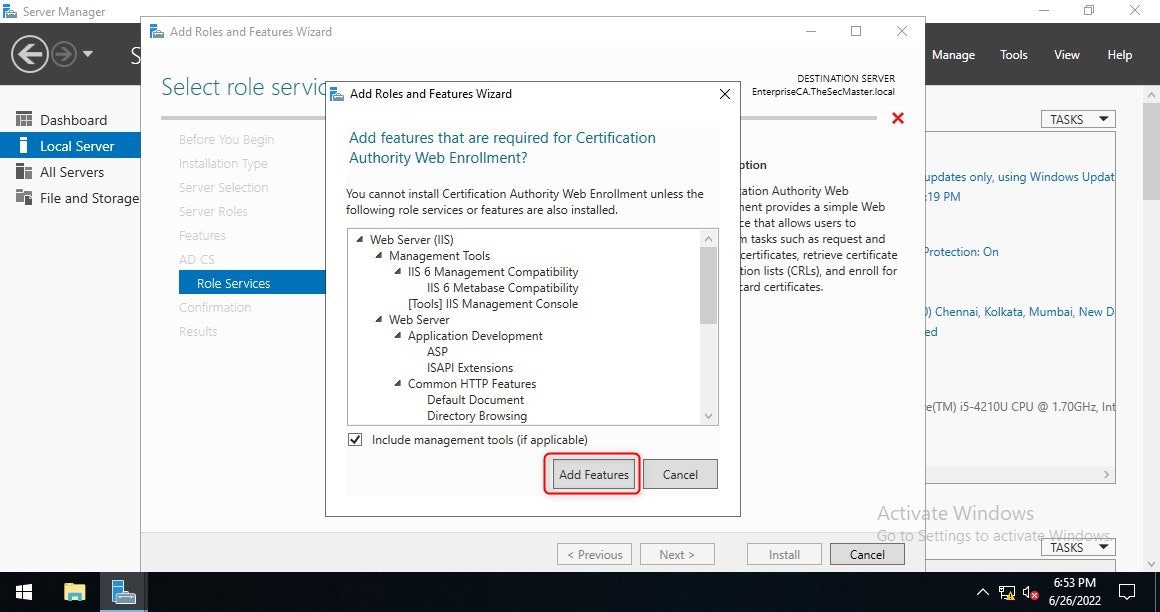Select IIS 6 Metabase Compatibility item

click(502, 288)
